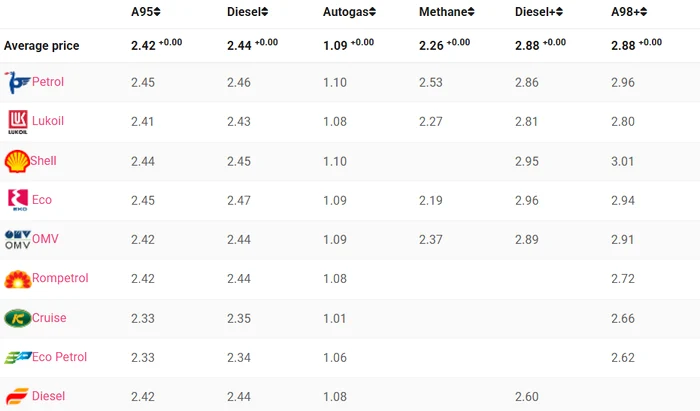Sort table by Autogas column
This screenshot has width=700, height=411.
click(350, 12)
